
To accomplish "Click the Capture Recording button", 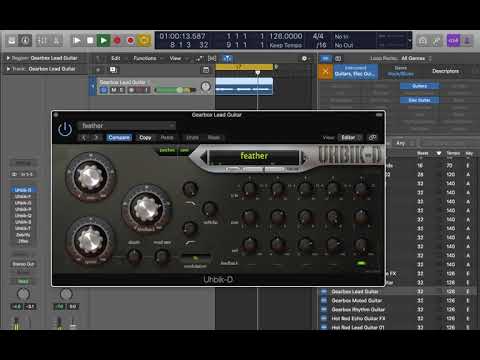I will click(x=130, y=41).
